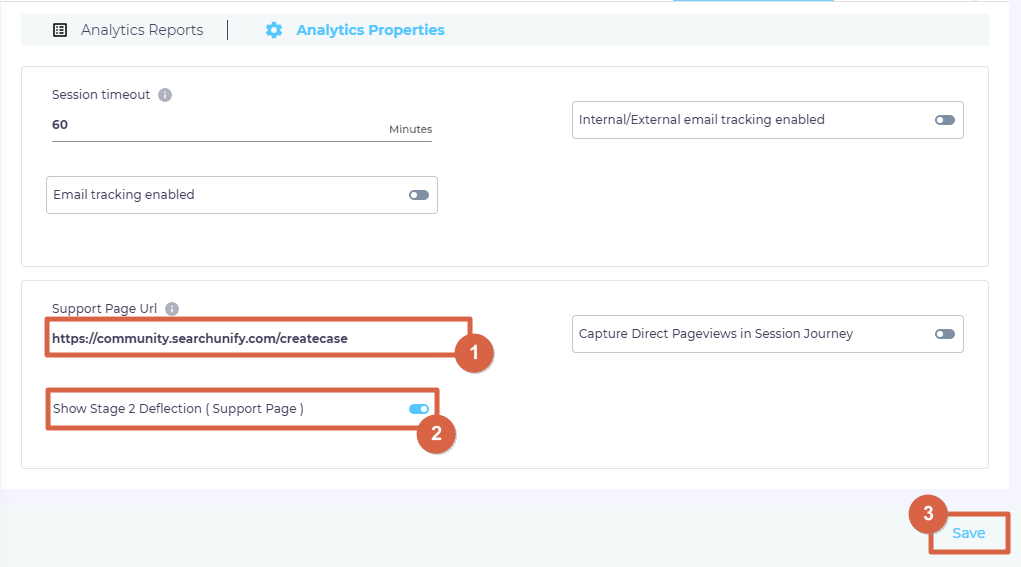
Task: Enable Internal/External email tracking toggle
Action: 945,120
